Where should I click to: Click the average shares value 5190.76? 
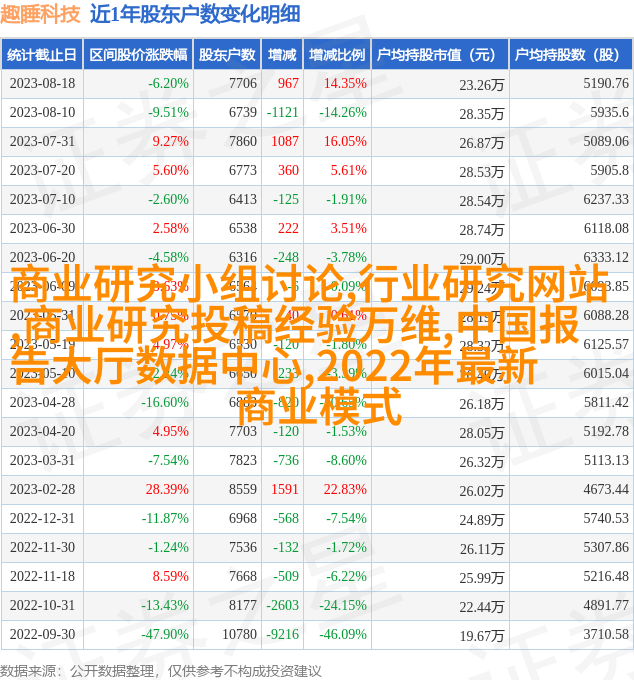pos(606,83)
